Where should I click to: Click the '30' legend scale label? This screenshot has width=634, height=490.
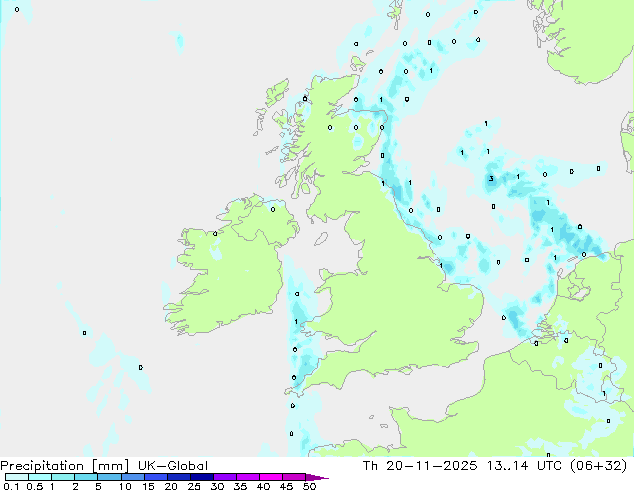(217, 486)
